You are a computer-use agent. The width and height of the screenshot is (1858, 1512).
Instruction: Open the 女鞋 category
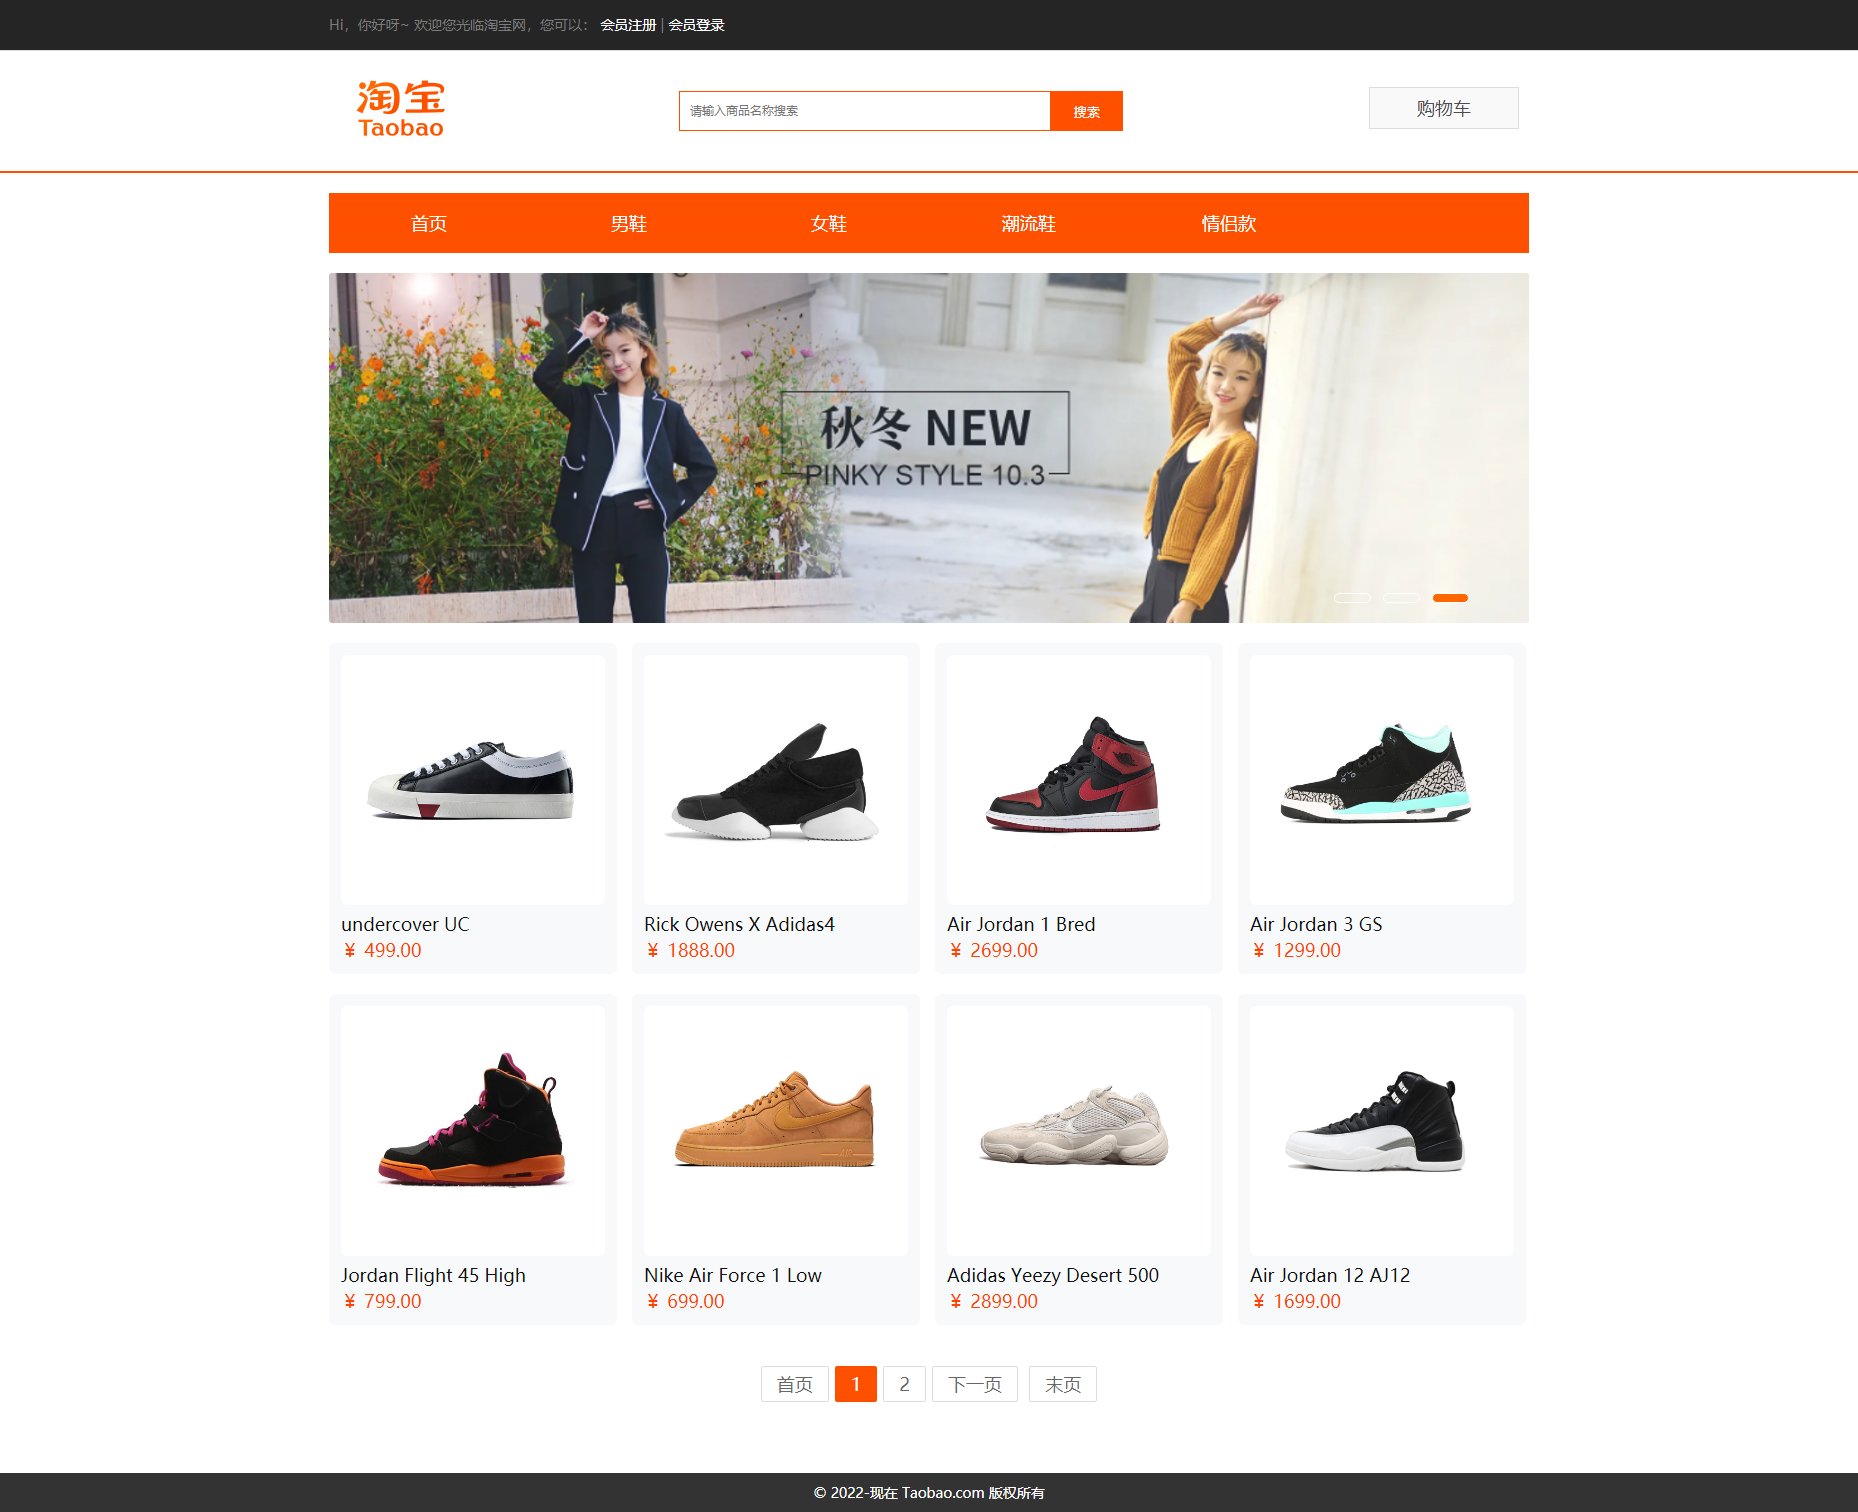pos(829,223)
